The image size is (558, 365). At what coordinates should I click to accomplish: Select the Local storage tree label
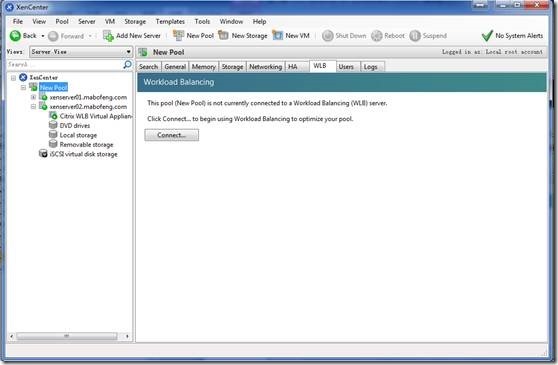[78, 135]
